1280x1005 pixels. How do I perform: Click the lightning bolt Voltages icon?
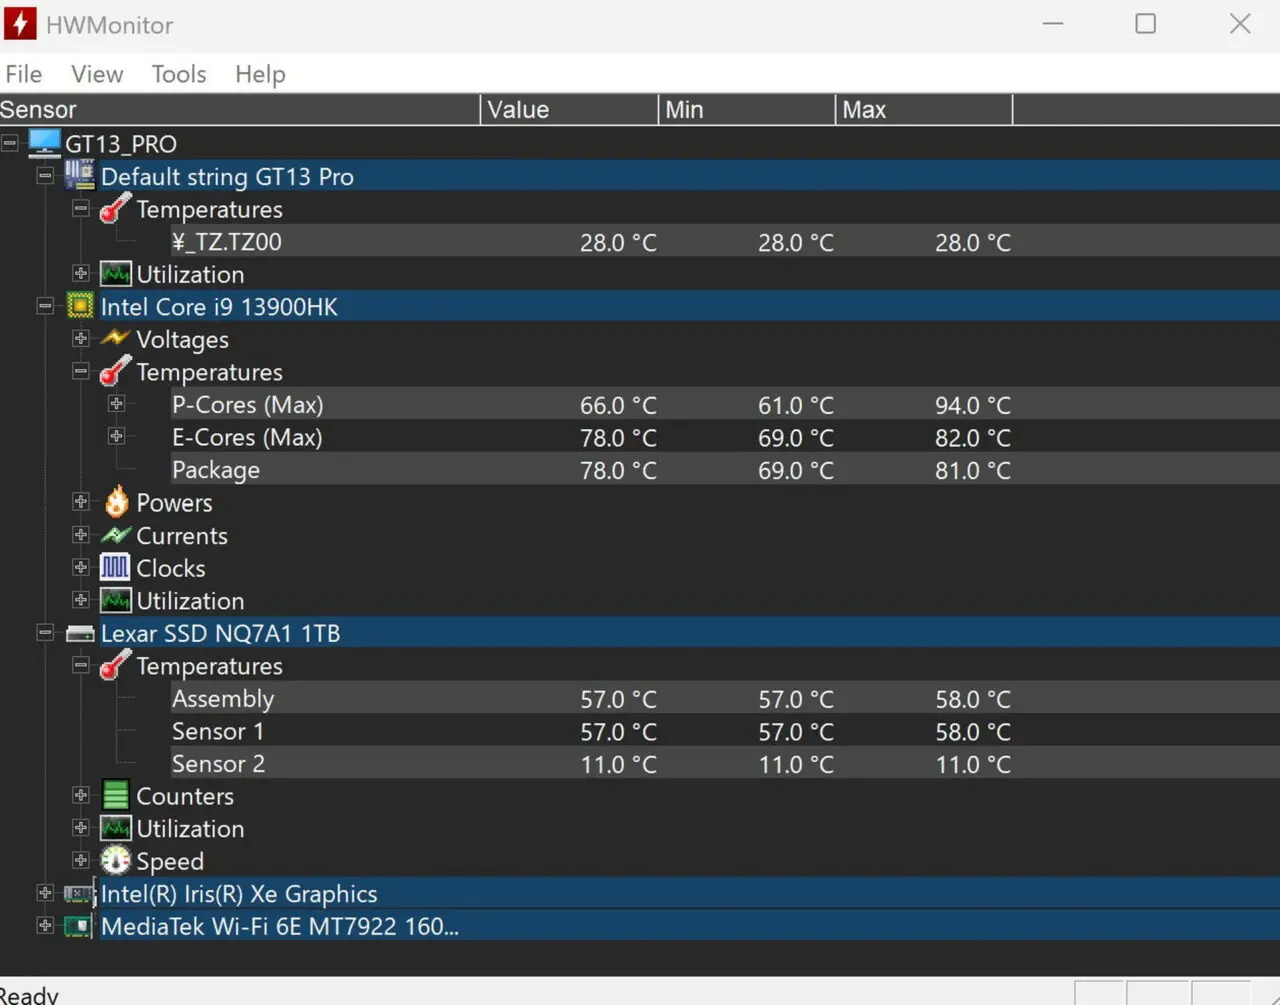pos(116,339)
